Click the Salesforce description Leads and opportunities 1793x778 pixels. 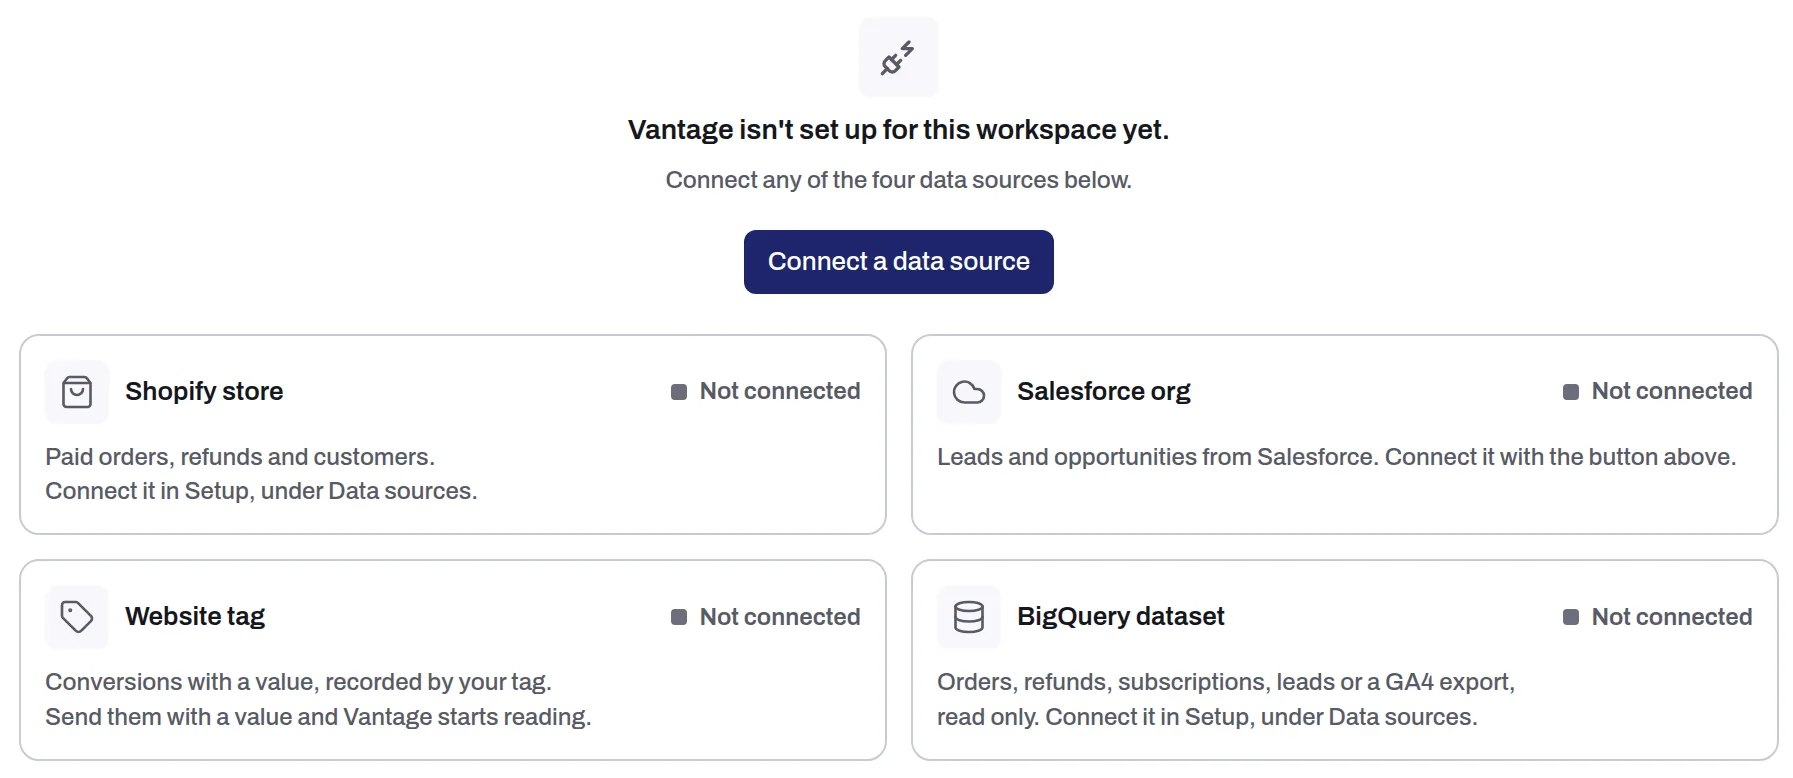coord(1337,457)
